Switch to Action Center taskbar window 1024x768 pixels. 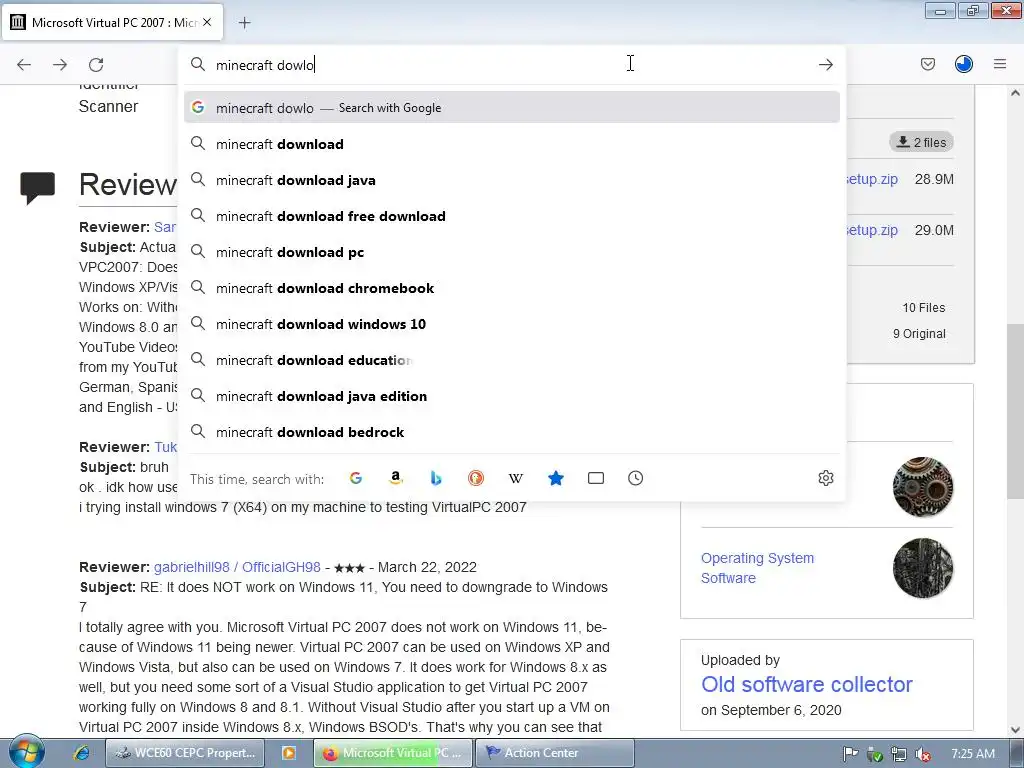554,753
